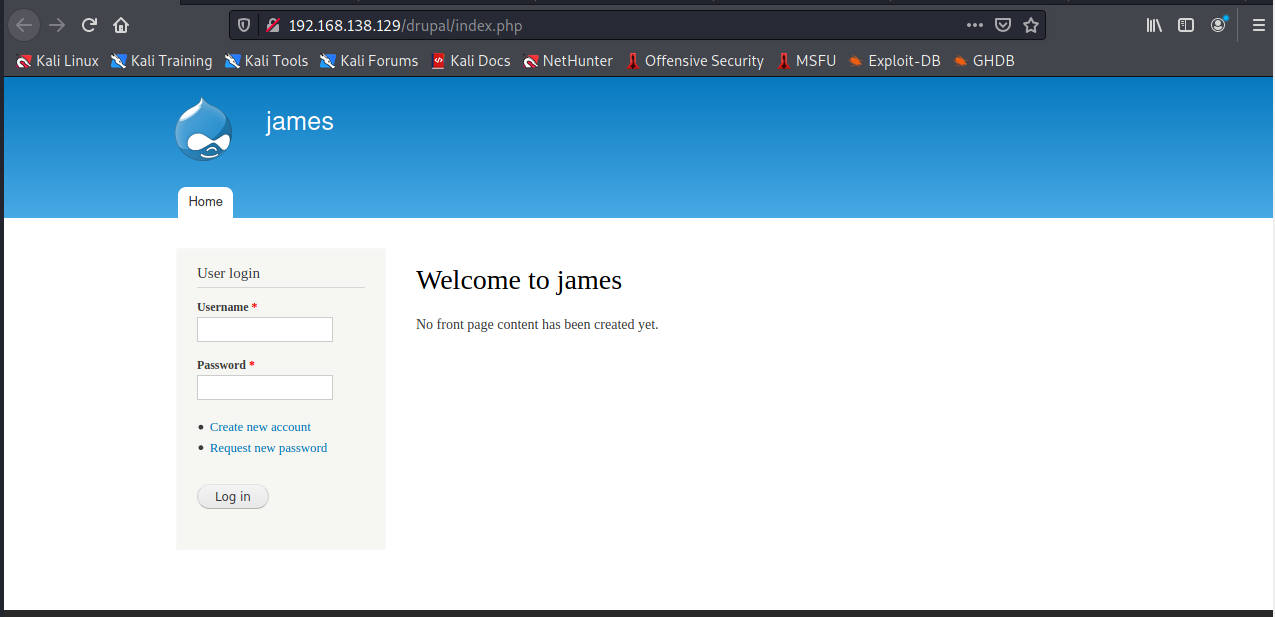
Task: Save page to Pocket icon
Action: click(x=1003, y=25)
